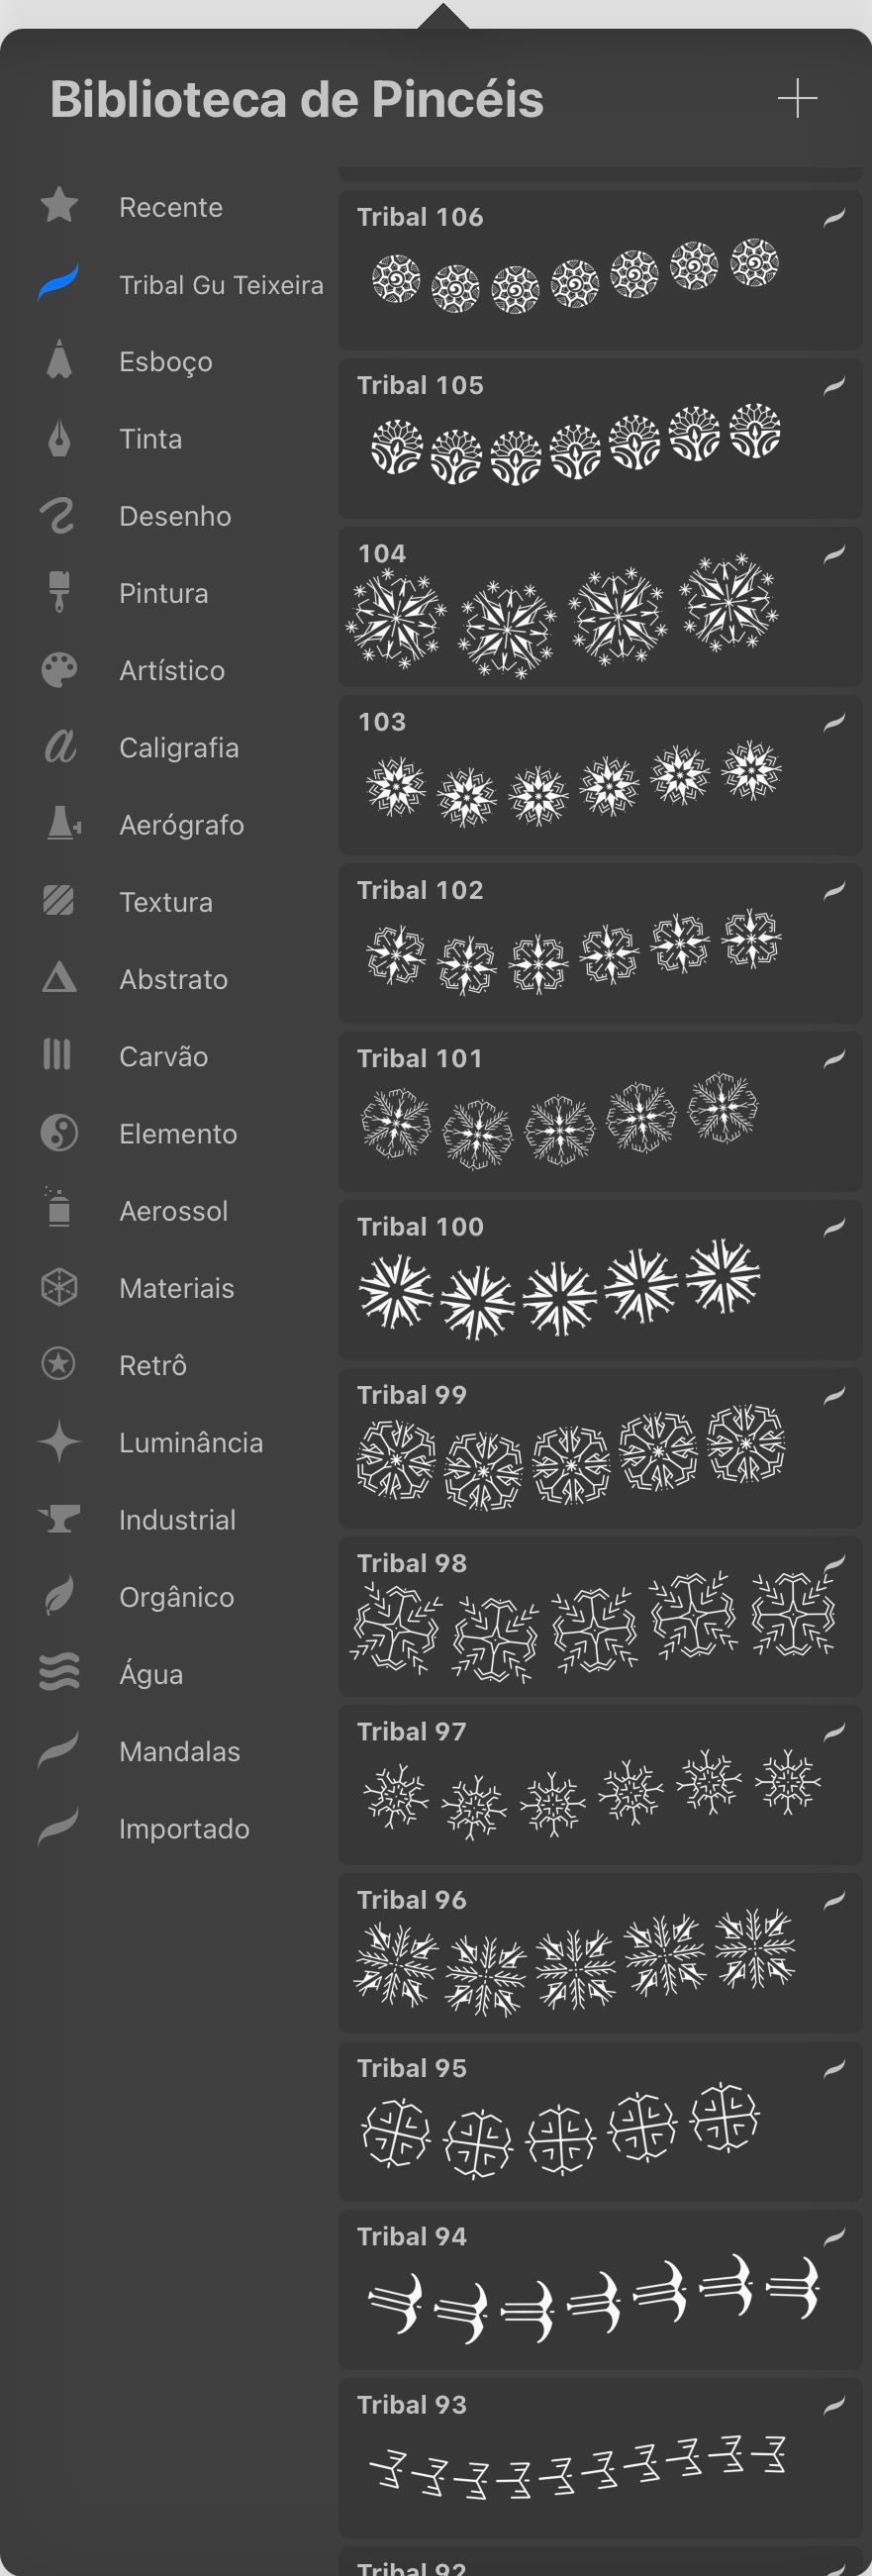The height and width of the screenshot is (2576, 872).
Task: Select the Tribal 100 brush preview
Action: tap(598, 1280)
